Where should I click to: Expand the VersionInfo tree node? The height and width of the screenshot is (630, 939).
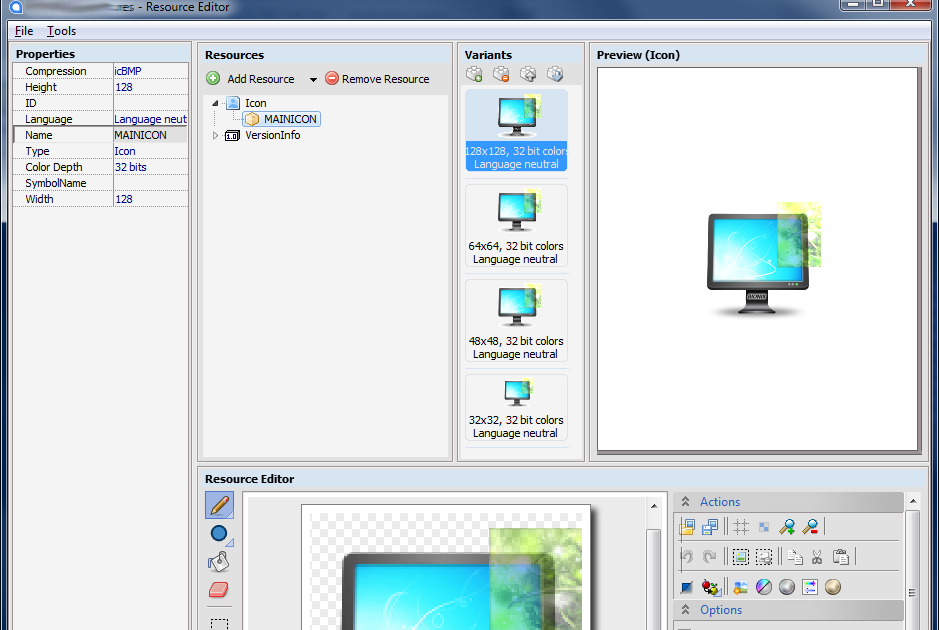coord(216,135)
